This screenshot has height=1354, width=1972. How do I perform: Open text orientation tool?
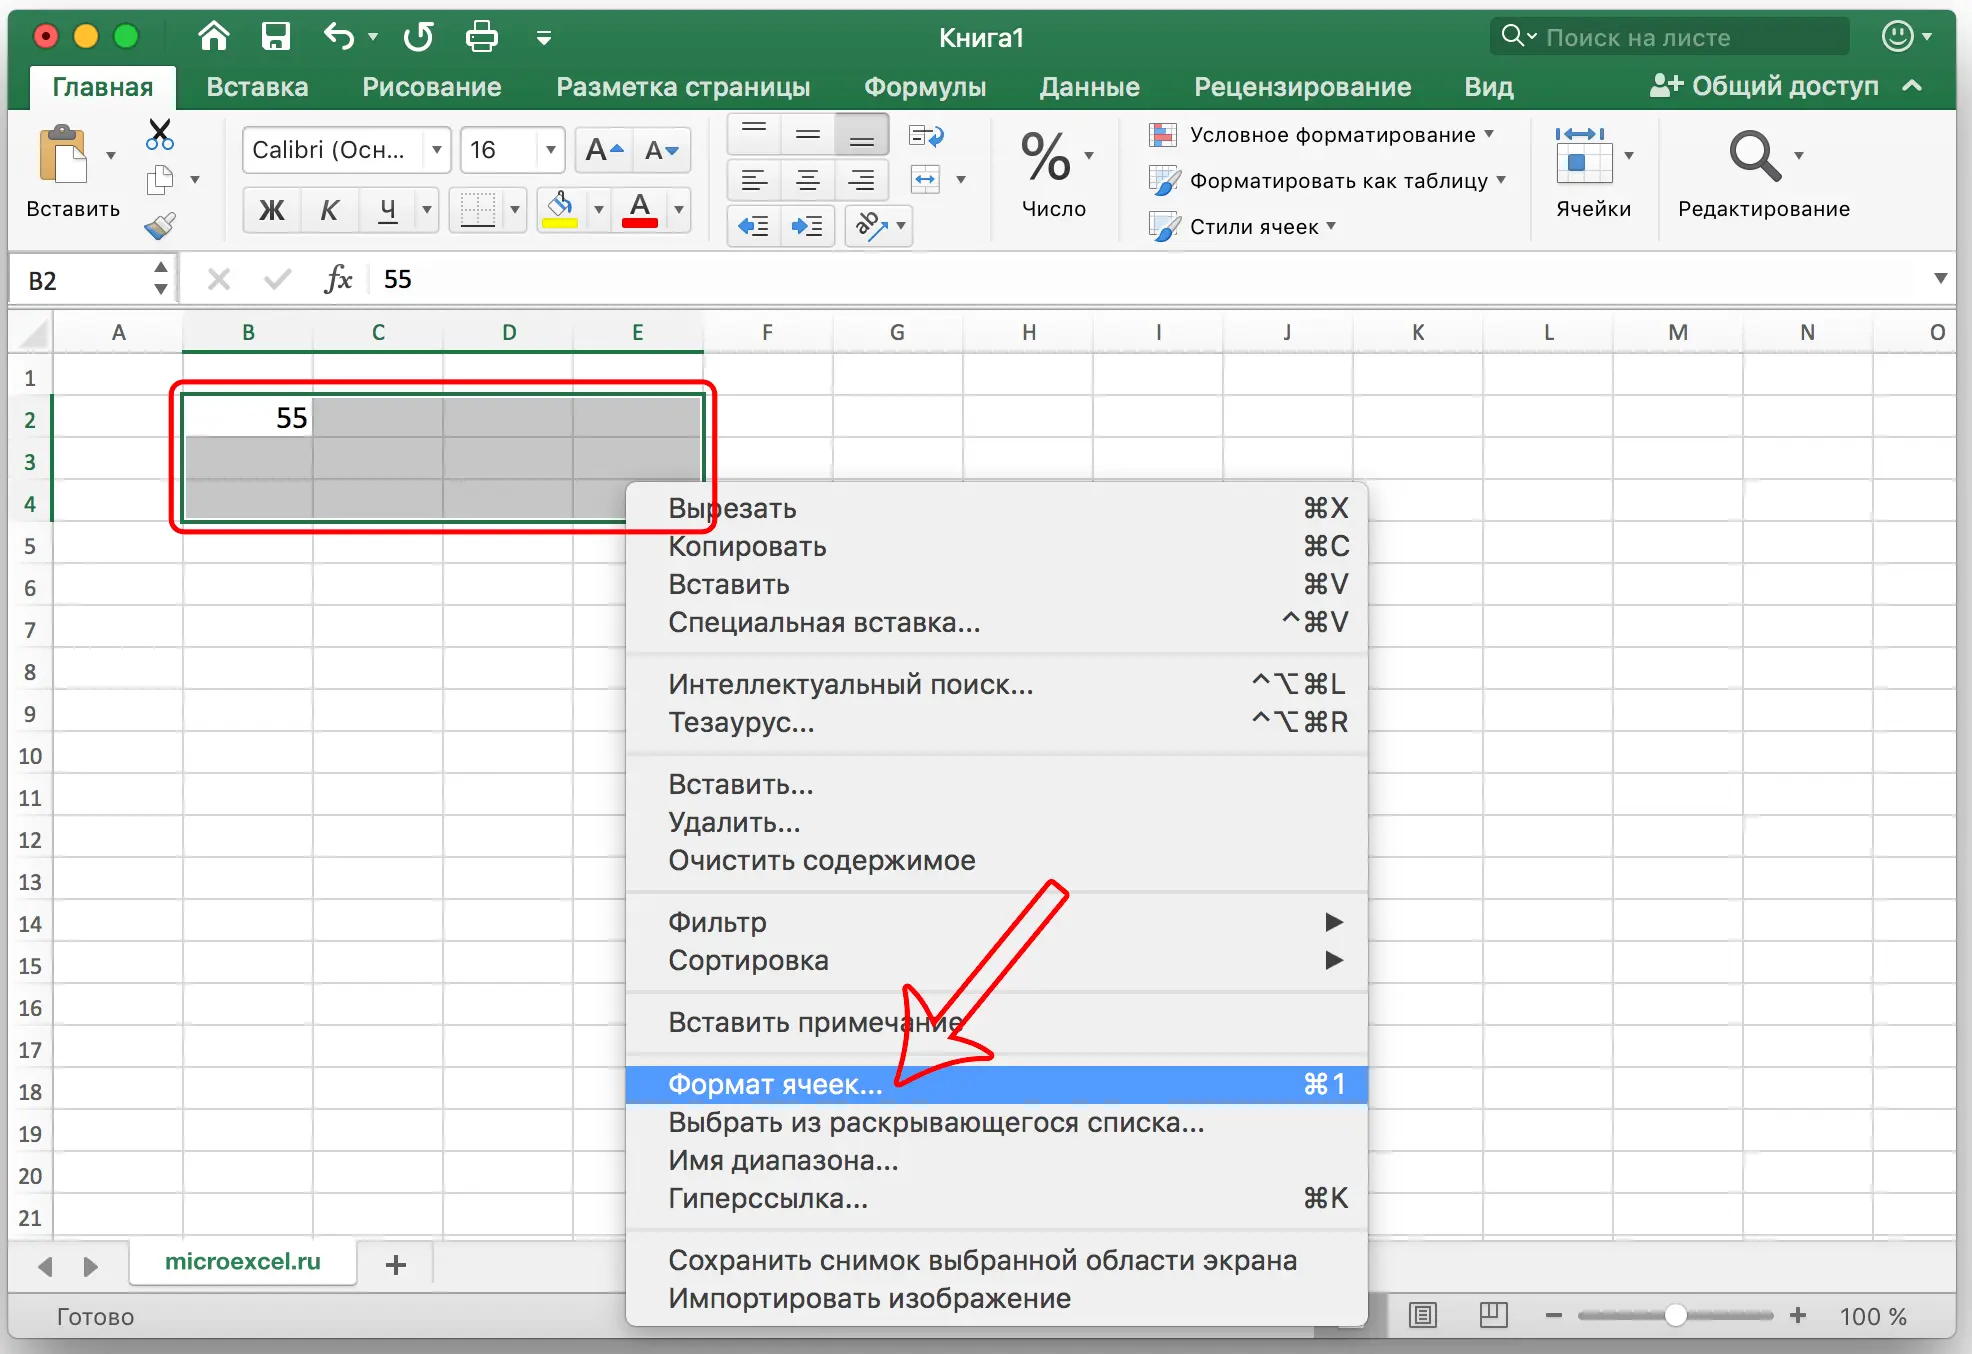[x=871, y=226]
